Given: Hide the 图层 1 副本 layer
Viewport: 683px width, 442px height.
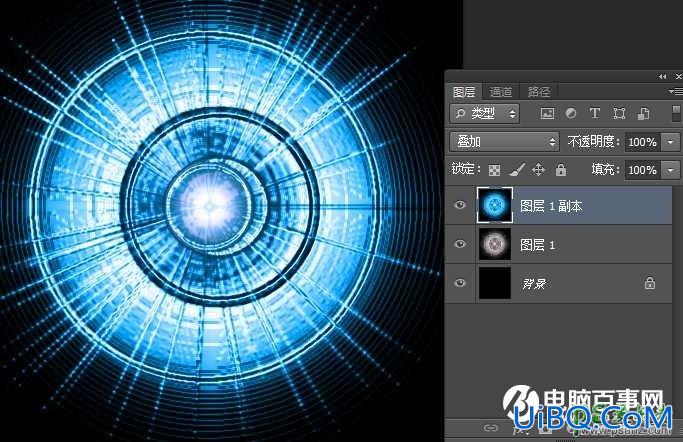Looking at the screenshot, I should (460, 205).
